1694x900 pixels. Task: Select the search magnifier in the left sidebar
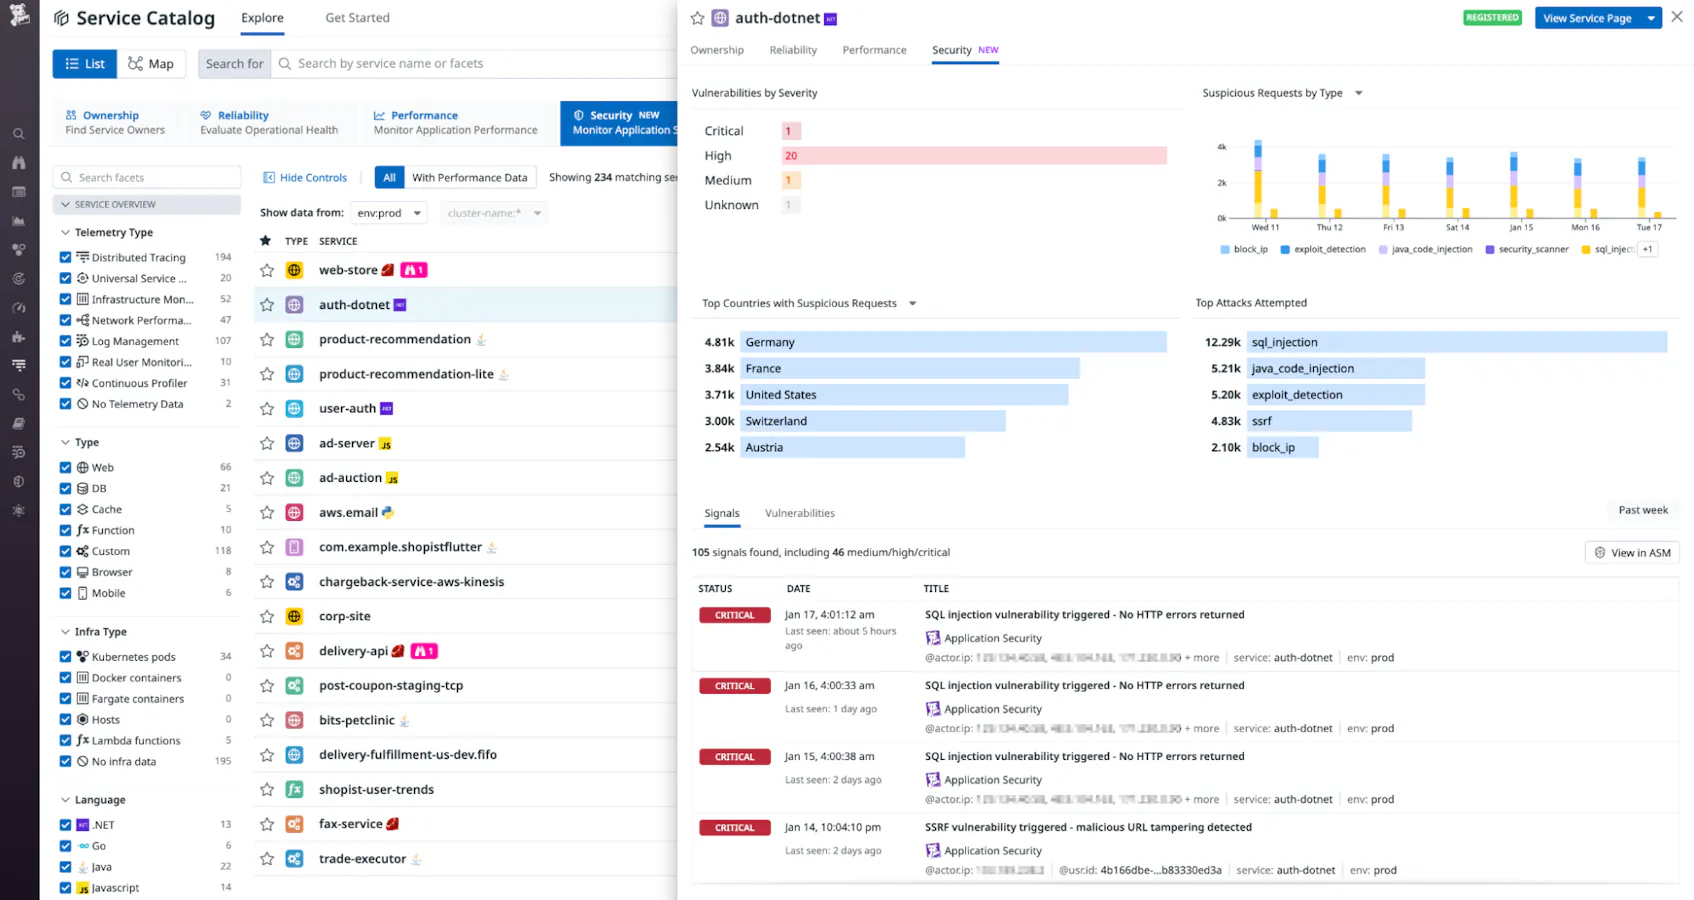pos(18,132)
